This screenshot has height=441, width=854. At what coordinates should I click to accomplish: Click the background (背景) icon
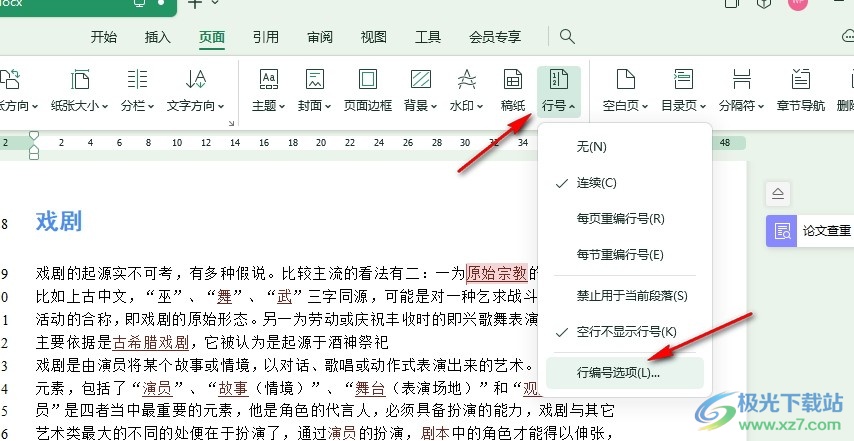pos(420,79)
